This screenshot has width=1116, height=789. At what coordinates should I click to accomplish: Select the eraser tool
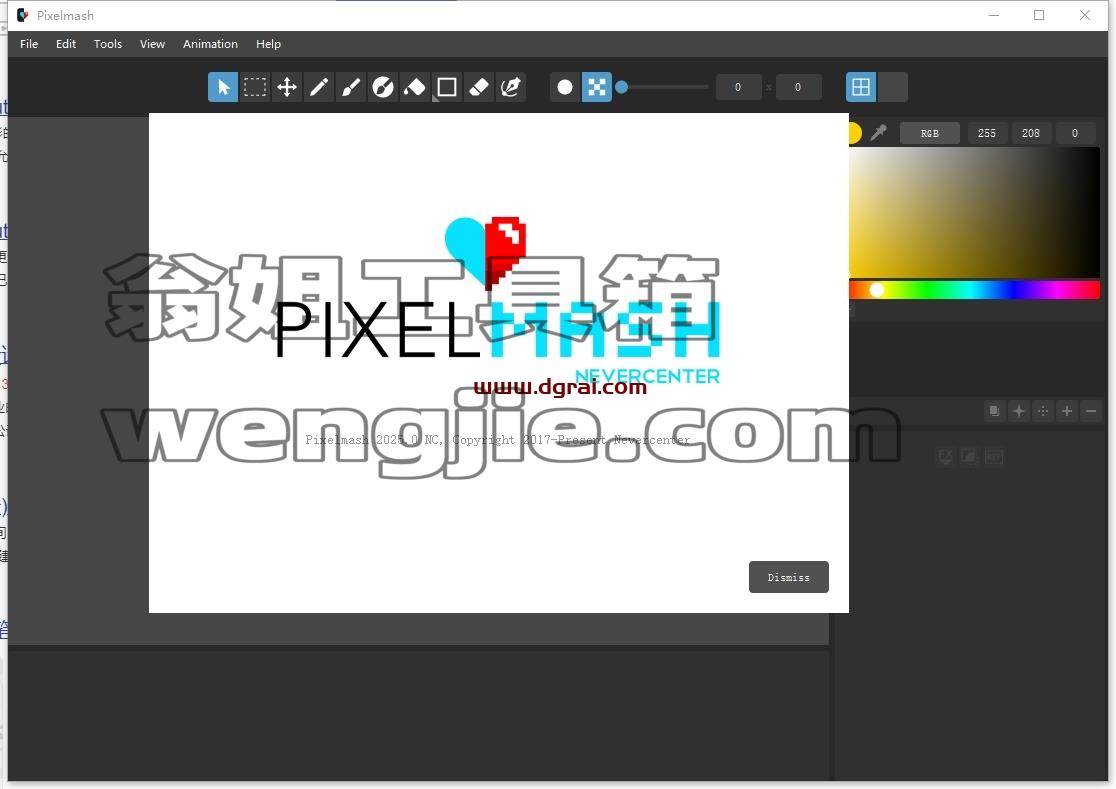coord(479,87)
